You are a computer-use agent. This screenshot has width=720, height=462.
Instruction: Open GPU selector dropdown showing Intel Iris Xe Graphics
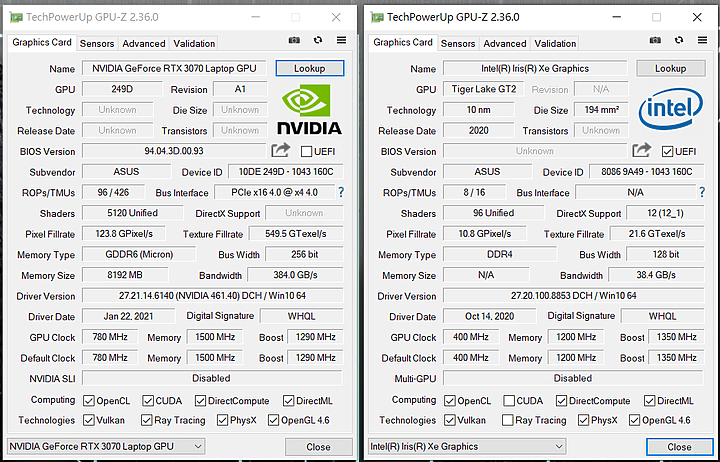467,446
